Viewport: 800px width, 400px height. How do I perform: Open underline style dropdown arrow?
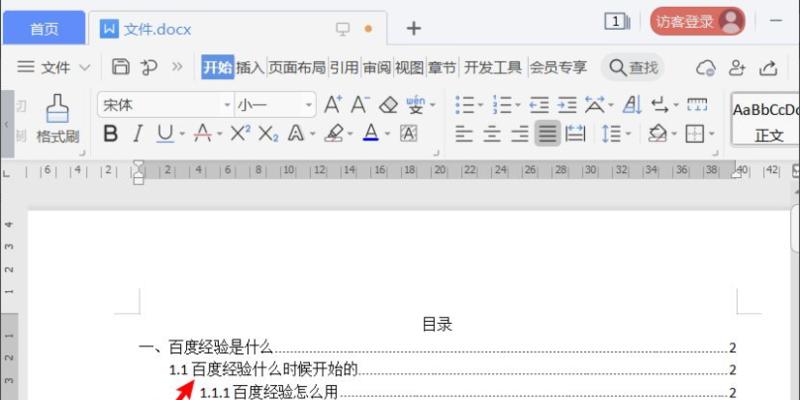point(182,135)
